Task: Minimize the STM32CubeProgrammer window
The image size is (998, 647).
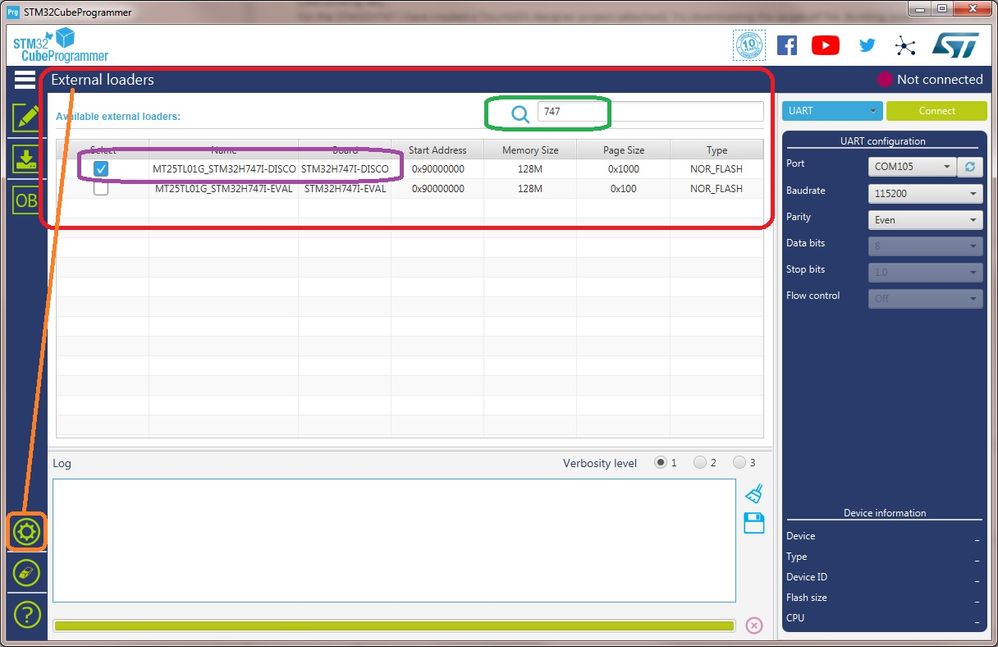Action: tap(920, 10)
